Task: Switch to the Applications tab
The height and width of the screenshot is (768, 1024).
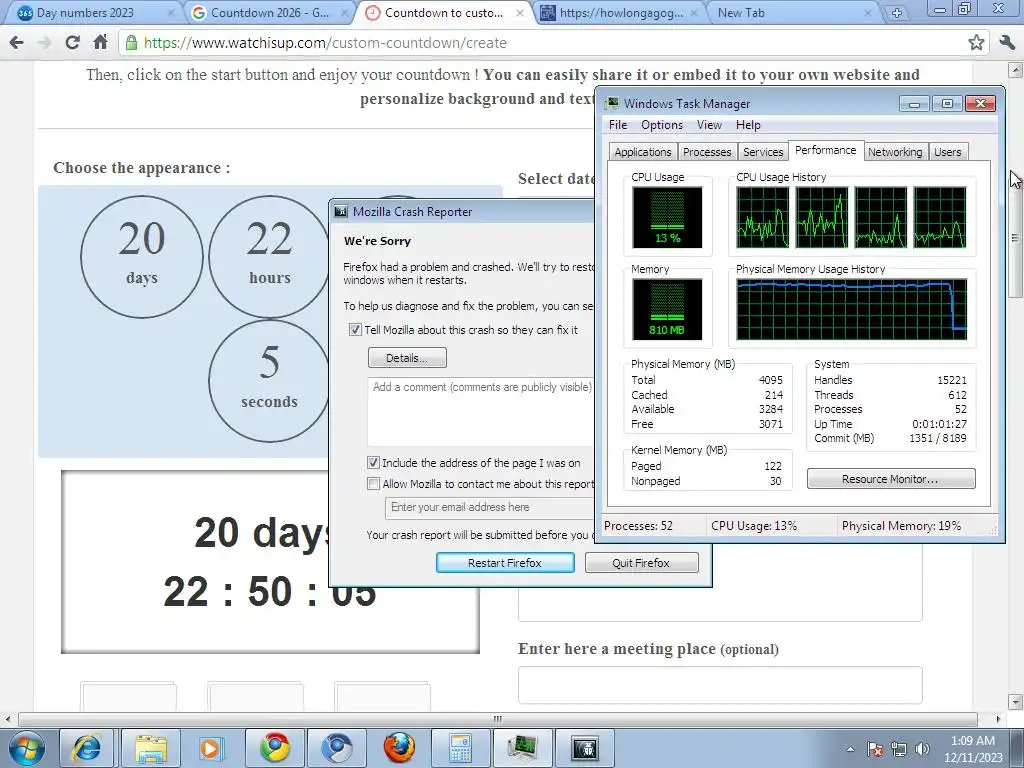Action: tap(643, 152)
